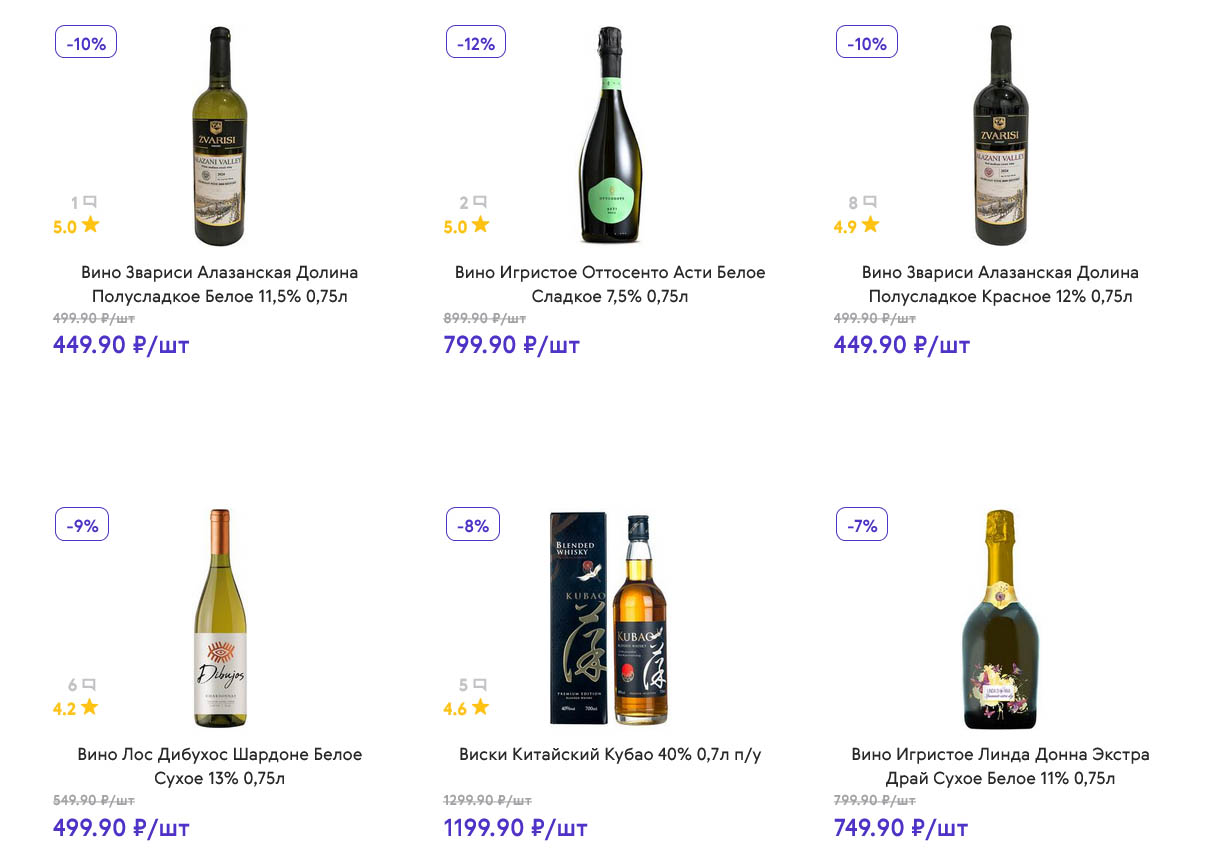1209x867 pixels.
Task: Click the 5.0 star rating of Zvarisi white wine
Action: click(x=76, y=226)
